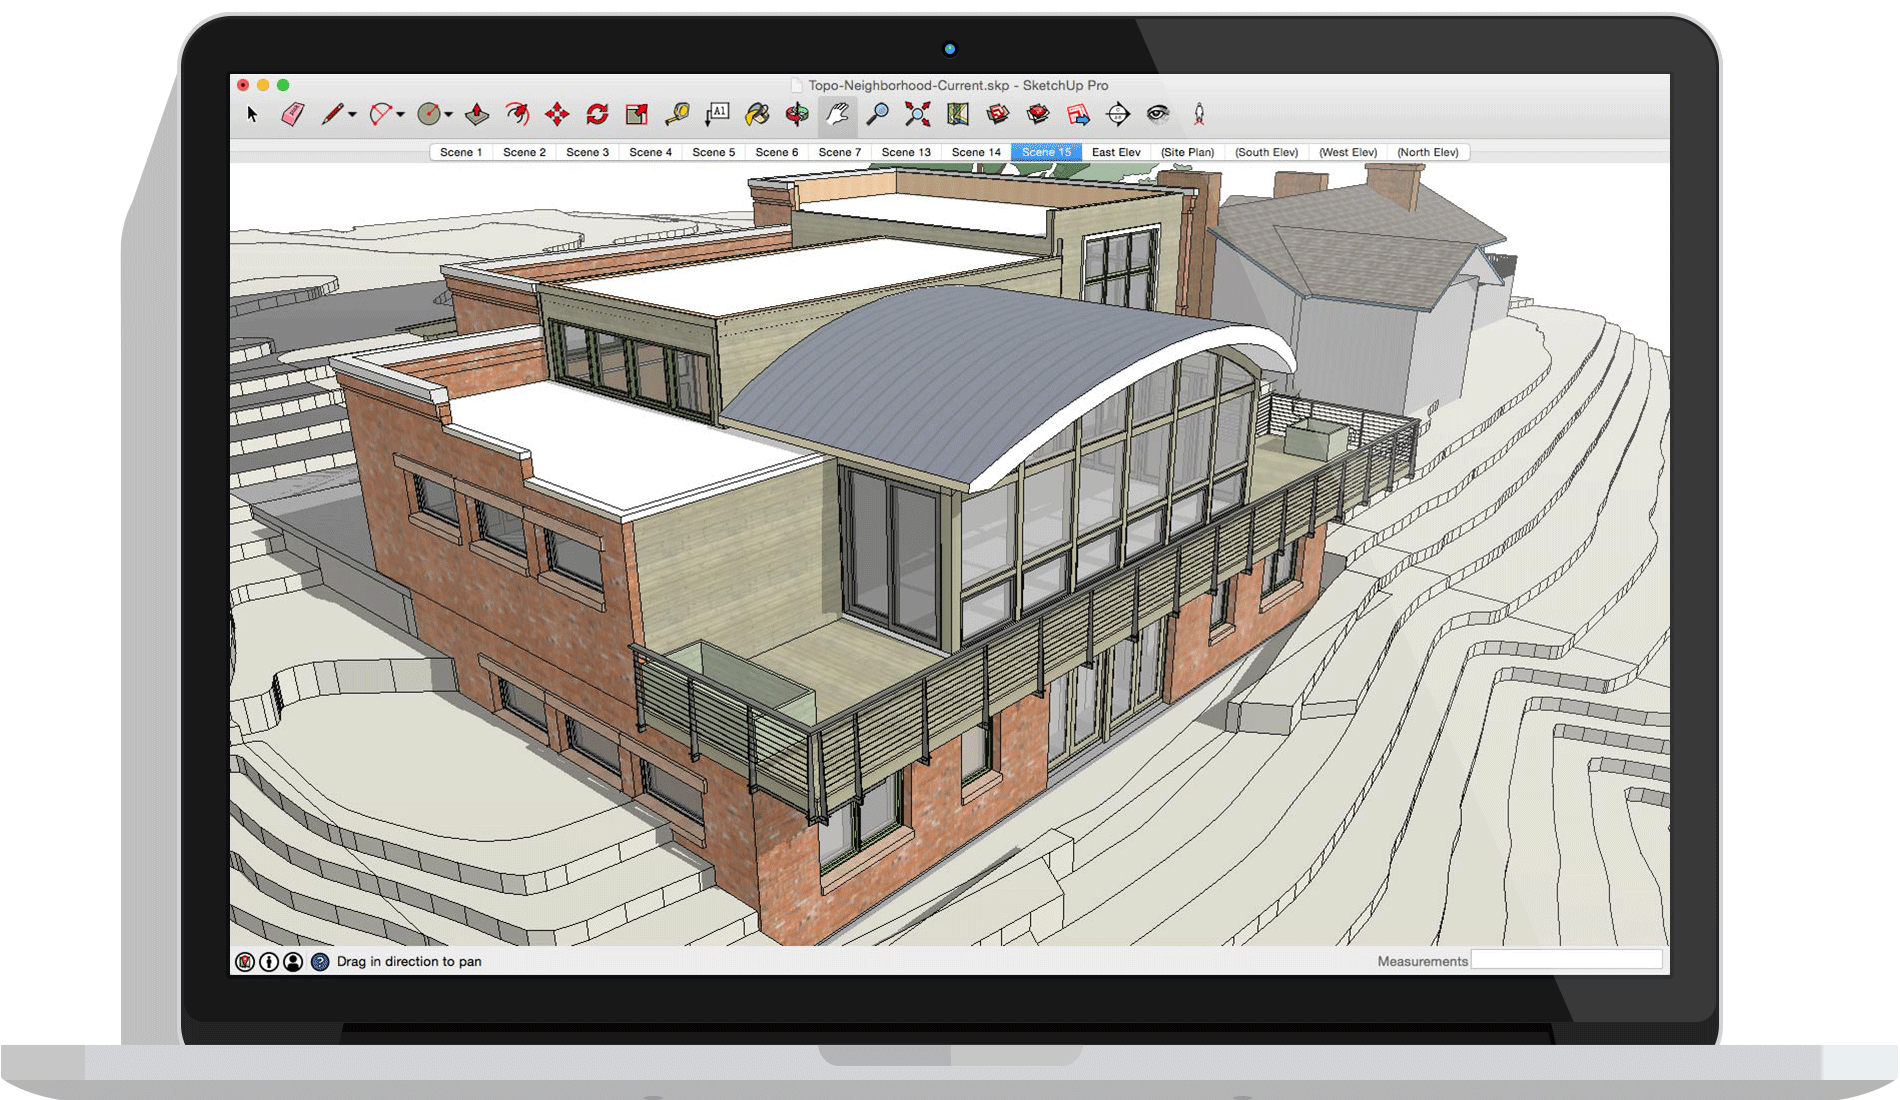Select the Eraser tool

[x=292, y=115]
